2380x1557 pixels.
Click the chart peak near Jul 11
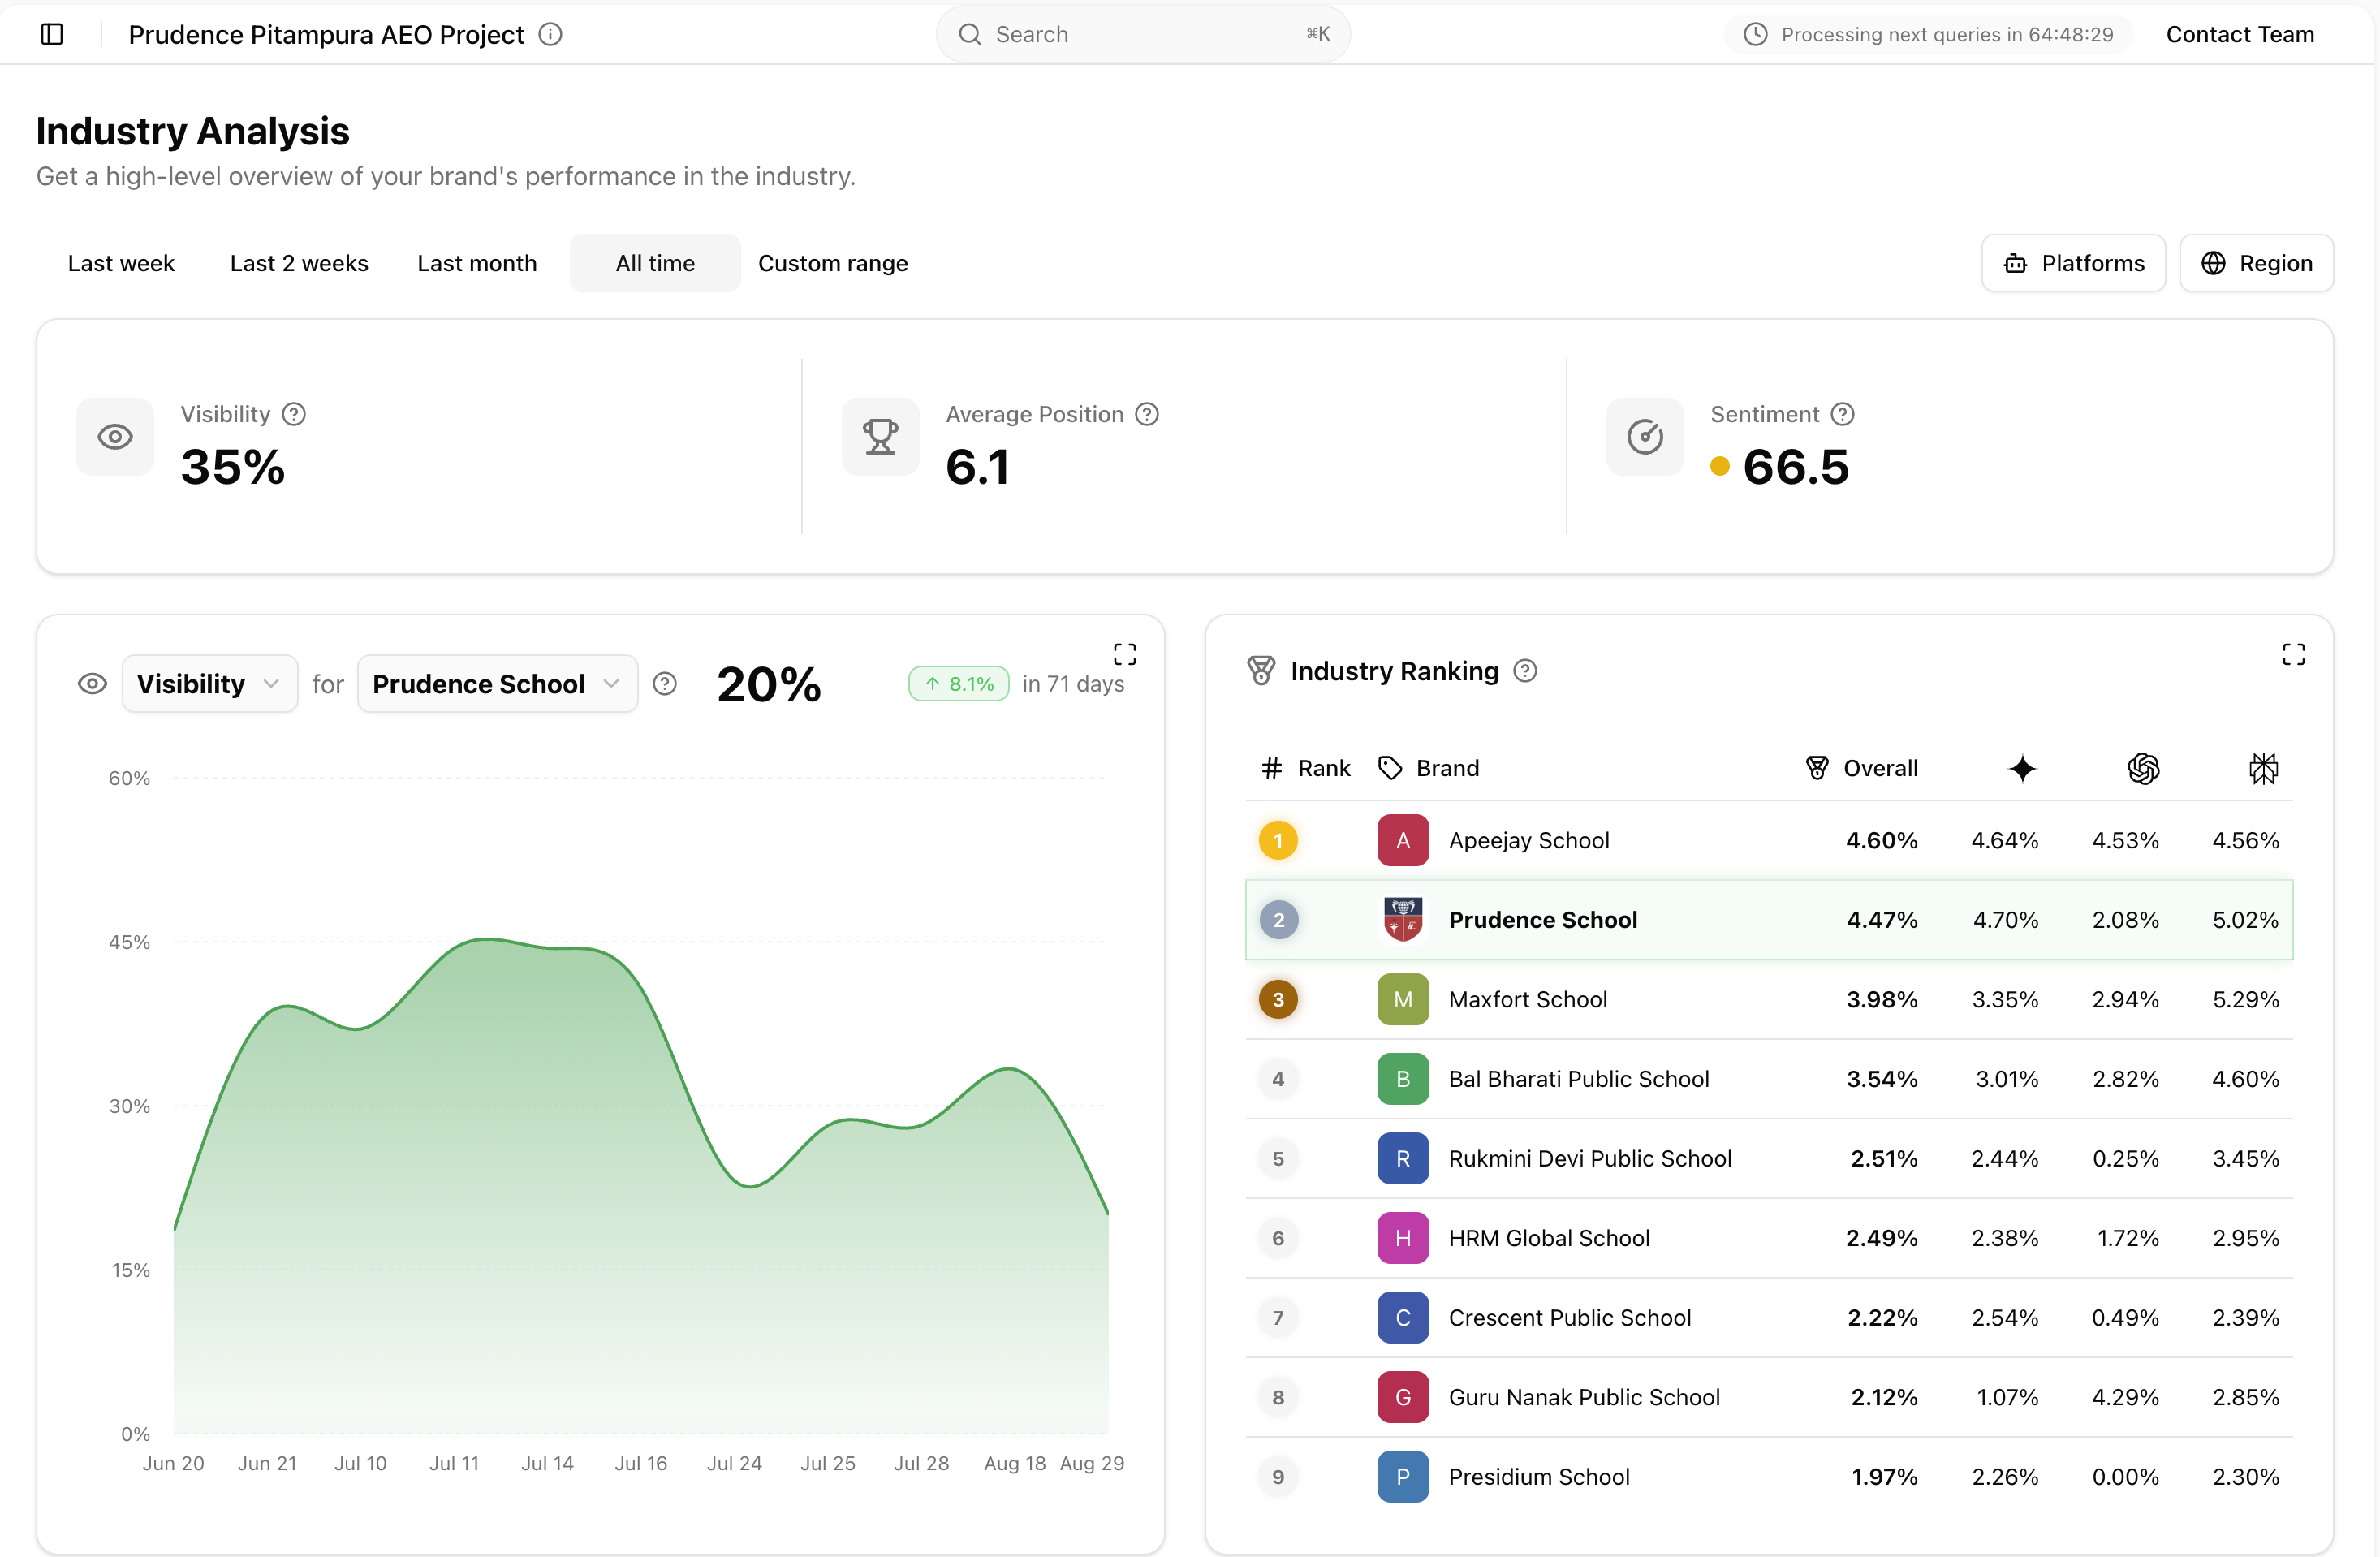tap(486, 939)
